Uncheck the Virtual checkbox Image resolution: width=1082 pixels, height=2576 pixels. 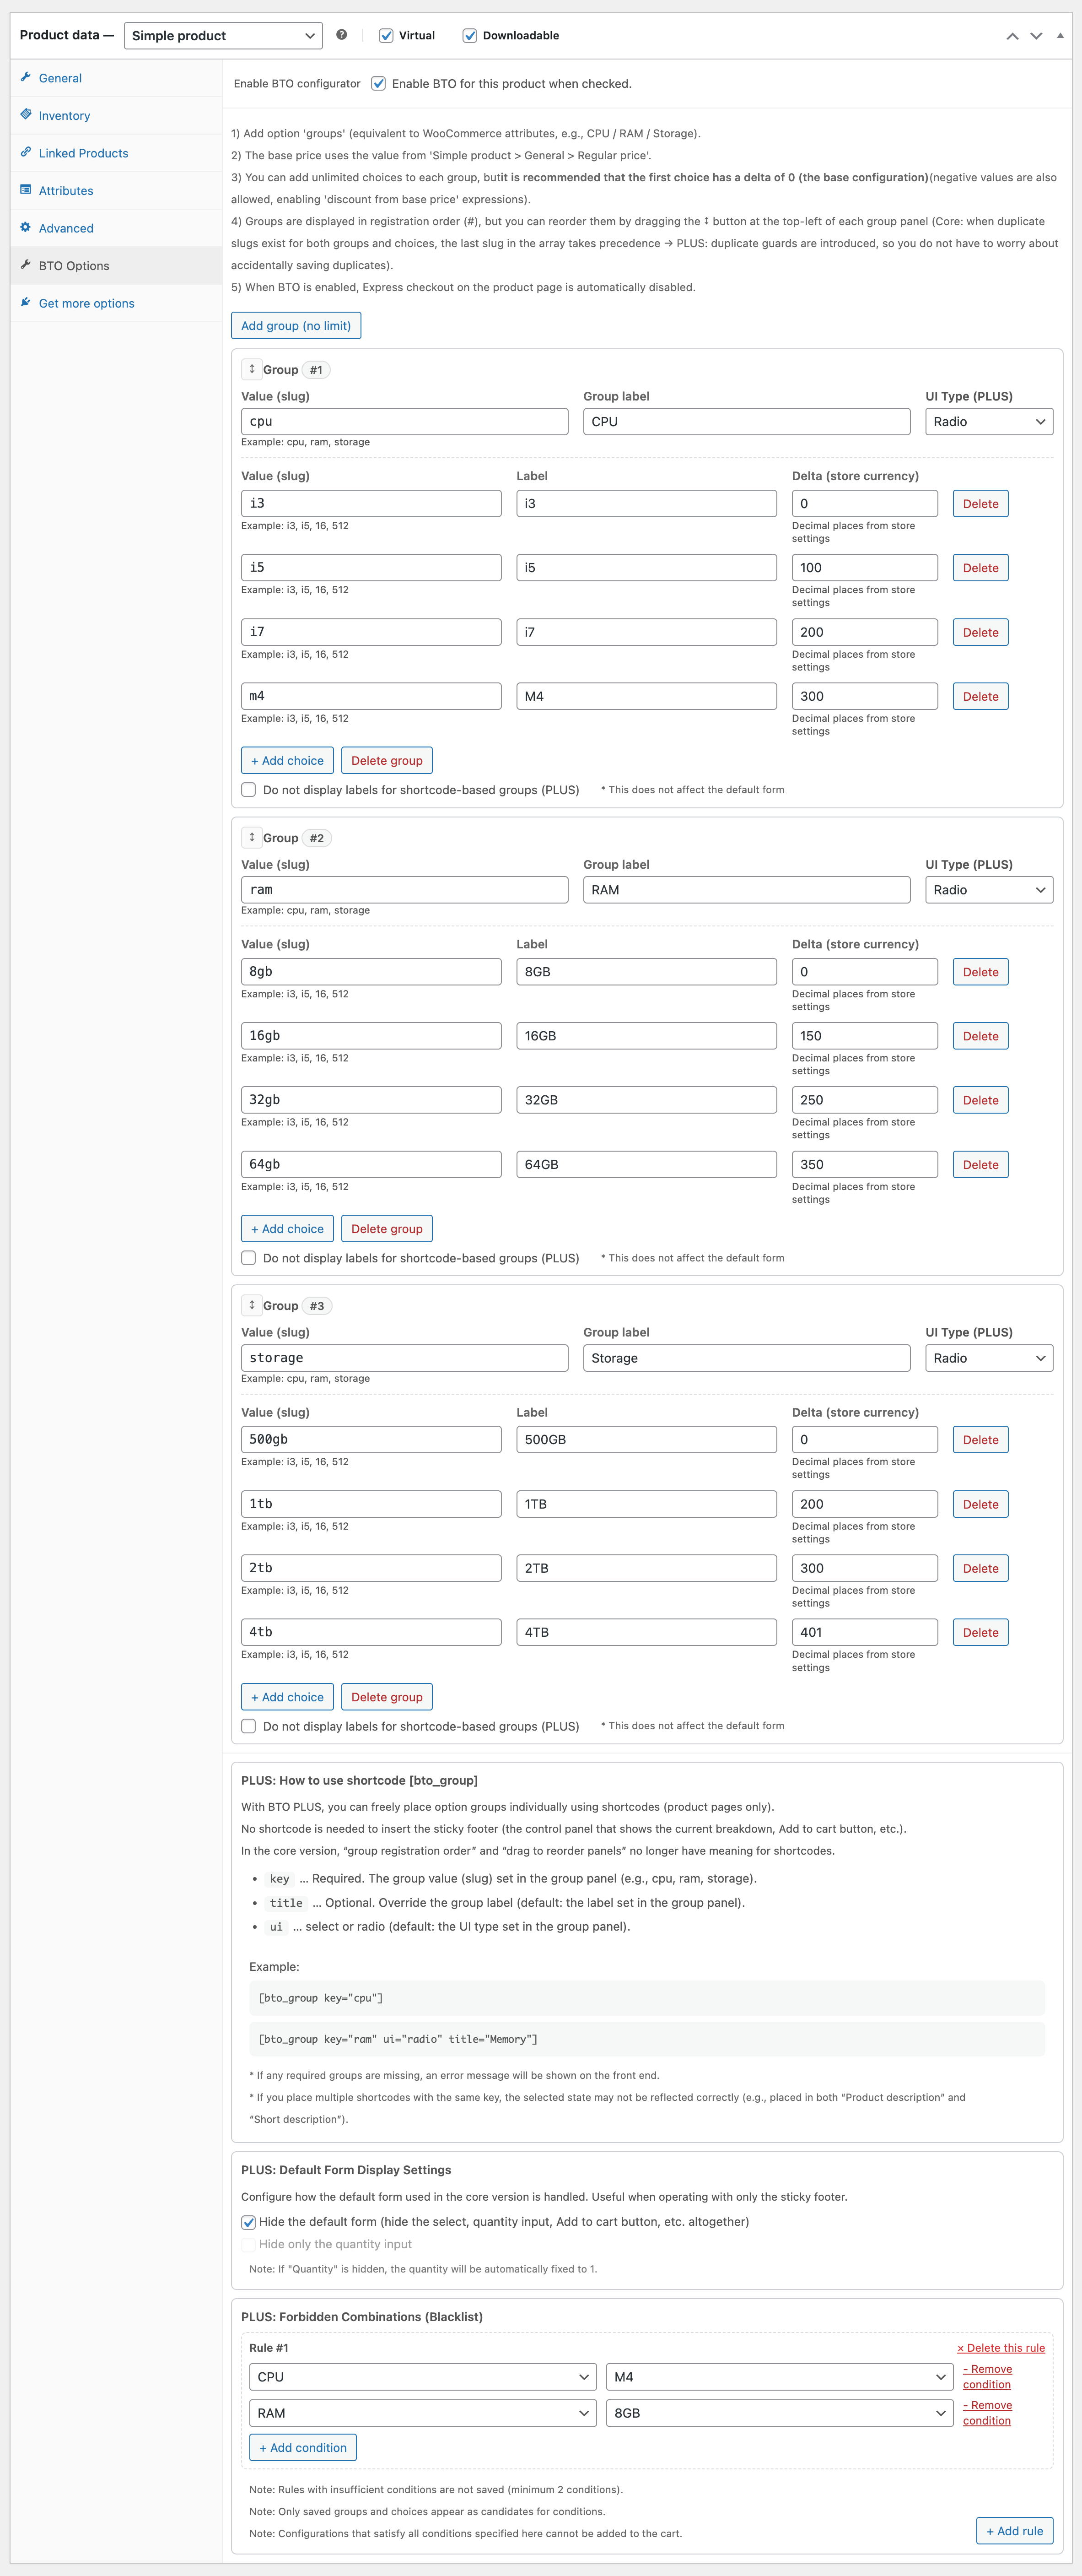coord(386,36)
